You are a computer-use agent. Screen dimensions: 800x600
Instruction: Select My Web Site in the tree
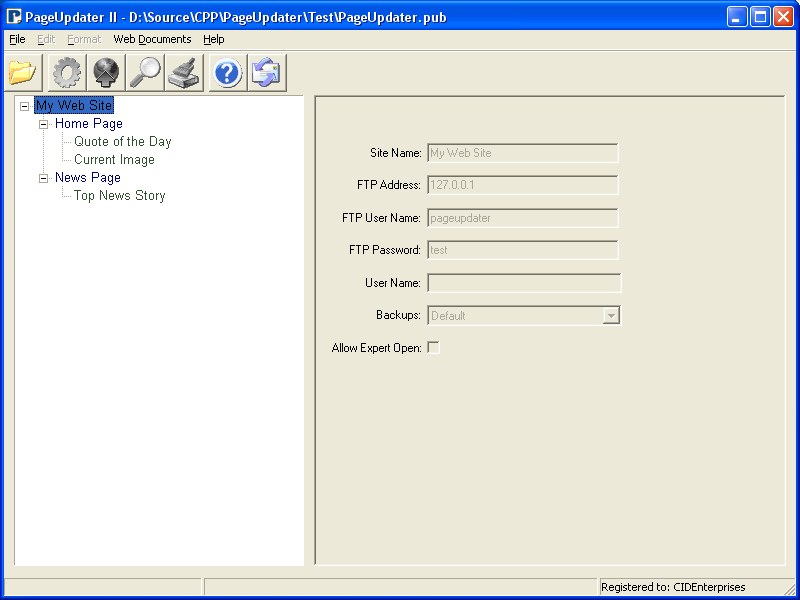click(x=74, y=106)
